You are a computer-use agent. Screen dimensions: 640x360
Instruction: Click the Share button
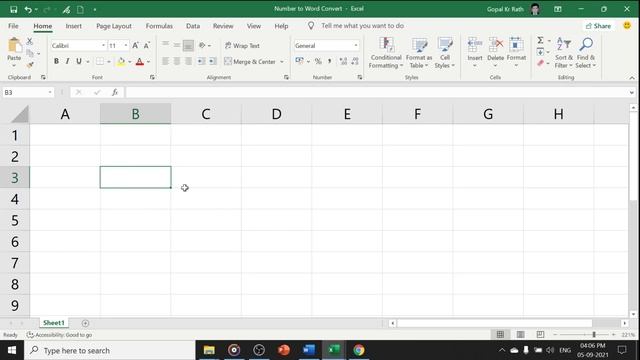598,26
